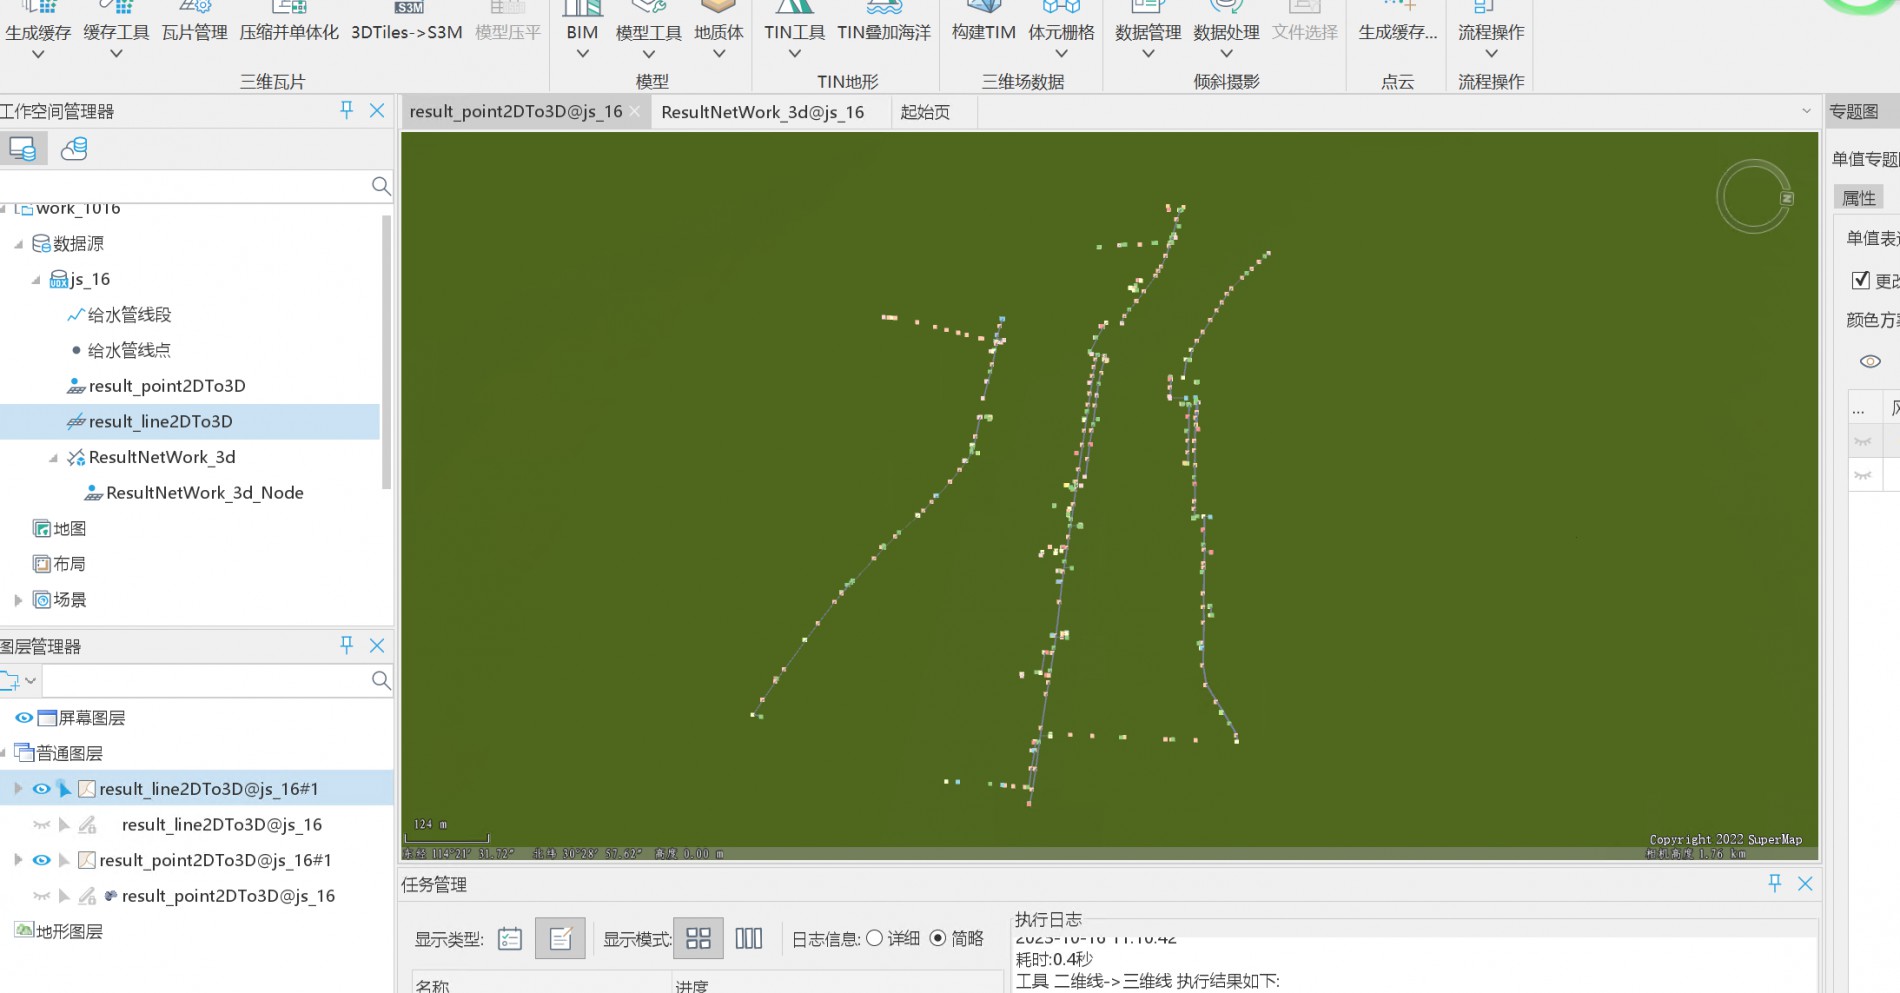This screenshot has height=993, width=1900.
Task: Expand the 生成缓存 dropdown arrow
Action: pyautogui.click(x=38, y=54)
